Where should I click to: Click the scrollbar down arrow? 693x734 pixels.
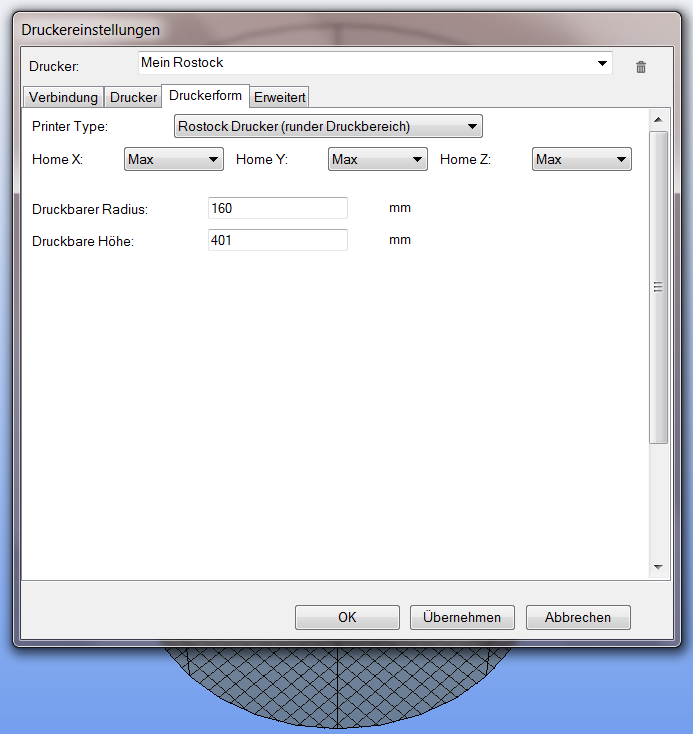658,567
